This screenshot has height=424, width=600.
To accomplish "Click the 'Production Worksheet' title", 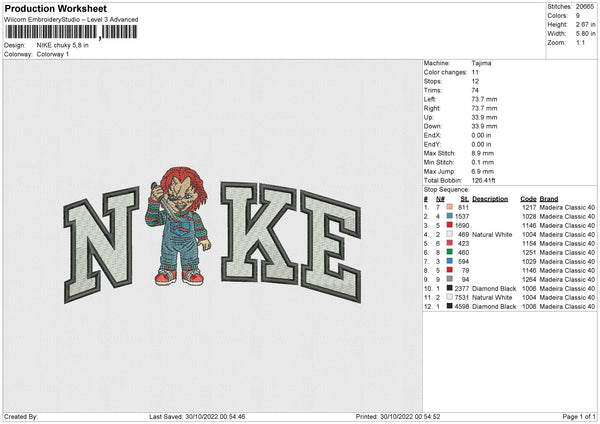I will tap(55, 8).
